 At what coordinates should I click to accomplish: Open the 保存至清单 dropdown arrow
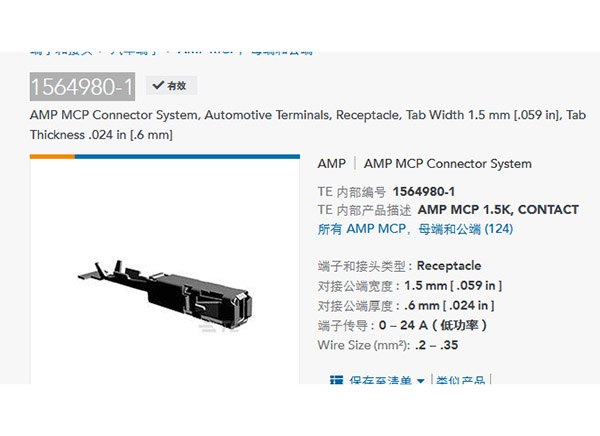[x=421, y=381]
